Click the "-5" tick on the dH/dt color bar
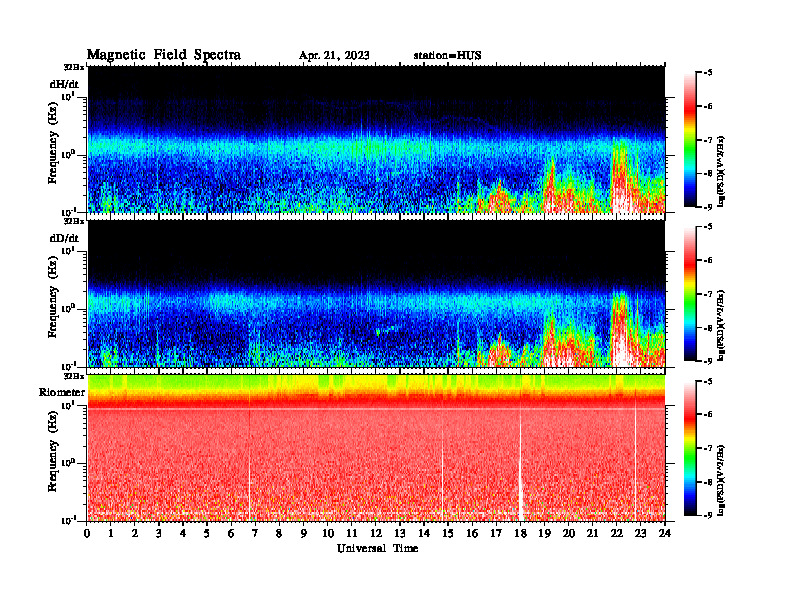This screenshot has width=792, height=612. pyautogui.click(x=708, y=73)
